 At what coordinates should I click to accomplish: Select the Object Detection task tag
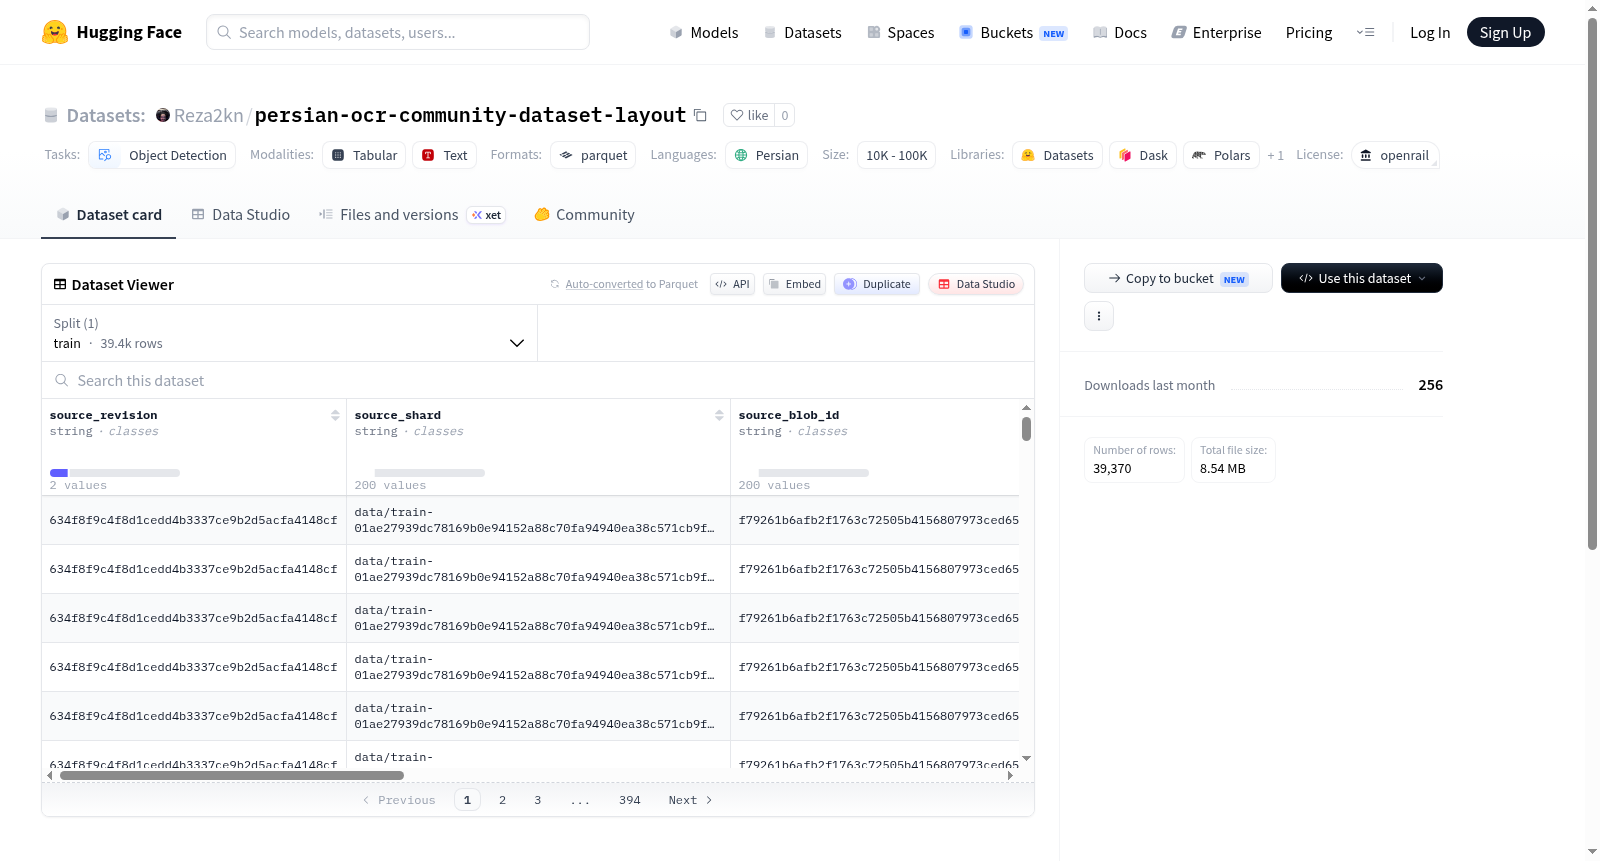(162, 155)
